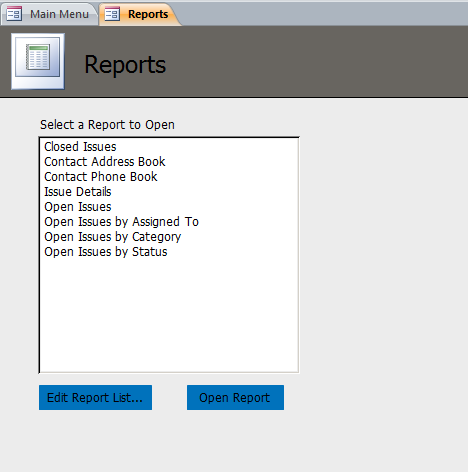The height and width of the screenshot is (472, 468).
Task: Click the Reports header title
Action: coord(125,64)
